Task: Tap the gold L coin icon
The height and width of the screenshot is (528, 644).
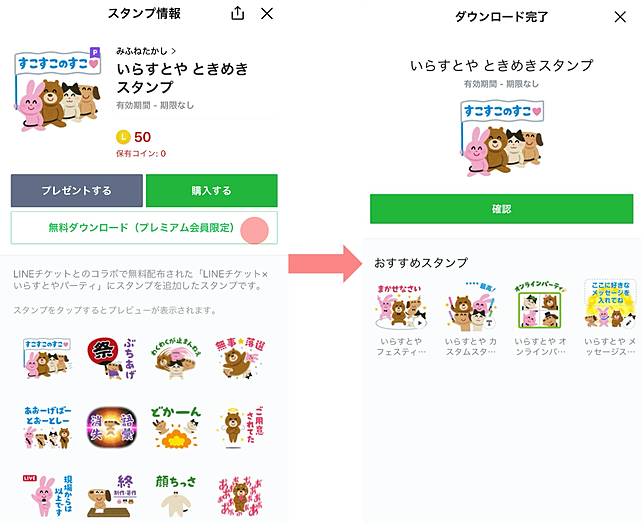Action: (x=123, y=137)
